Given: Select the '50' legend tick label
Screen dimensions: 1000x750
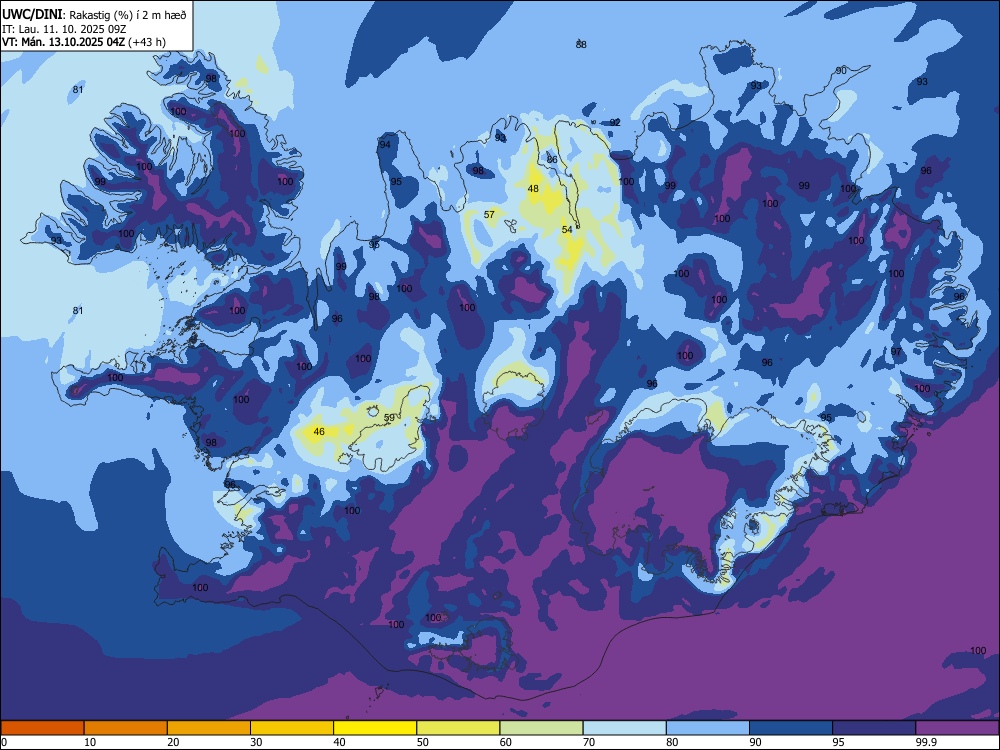Looking at the screenshot, I should tap(422, 742).
